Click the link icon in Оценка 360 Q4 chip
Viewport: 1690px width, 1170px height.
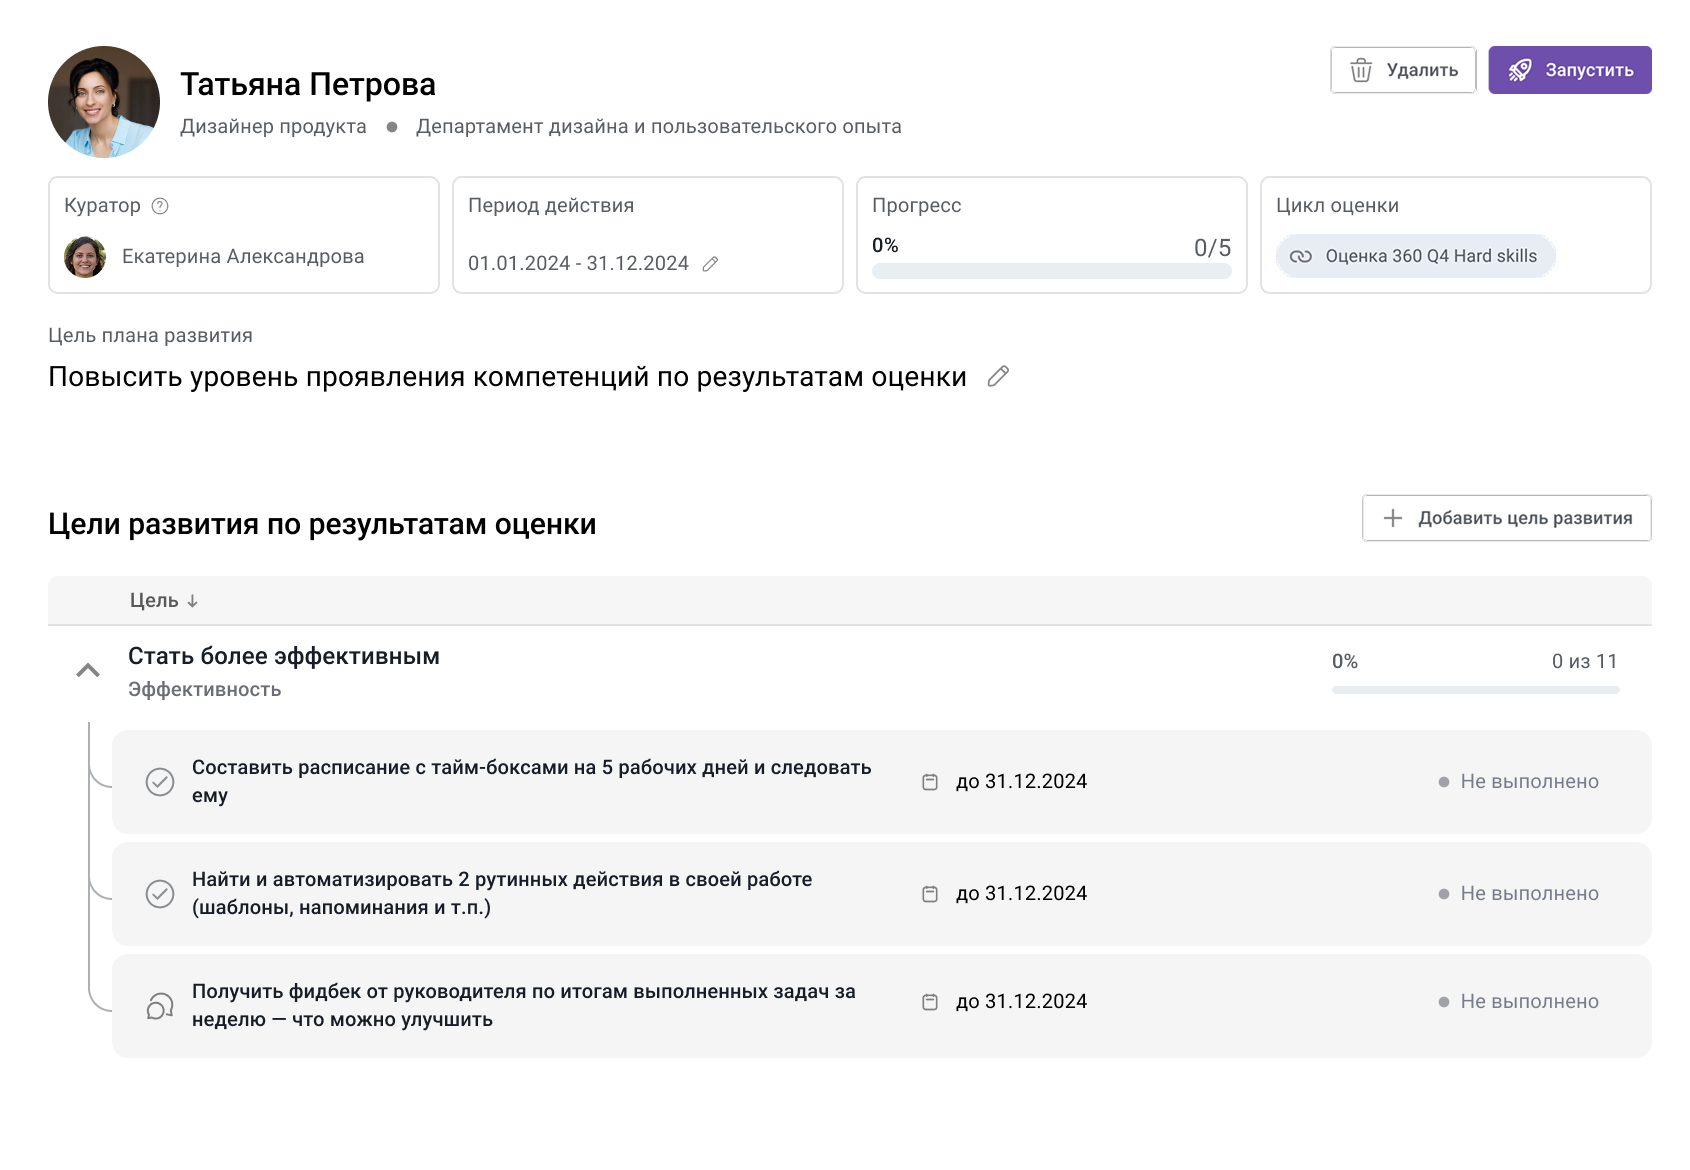click(1302, 256)
